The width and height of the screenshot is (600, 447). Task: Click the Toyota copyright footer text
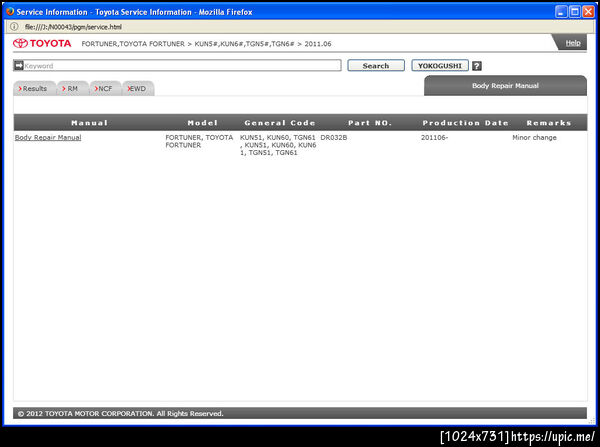(121, 413)
